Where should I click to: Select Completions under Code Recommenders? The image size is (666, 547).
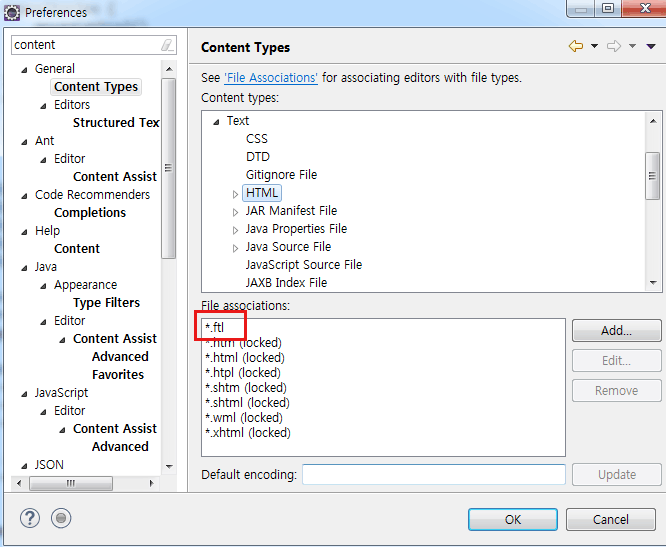point(90,213)
